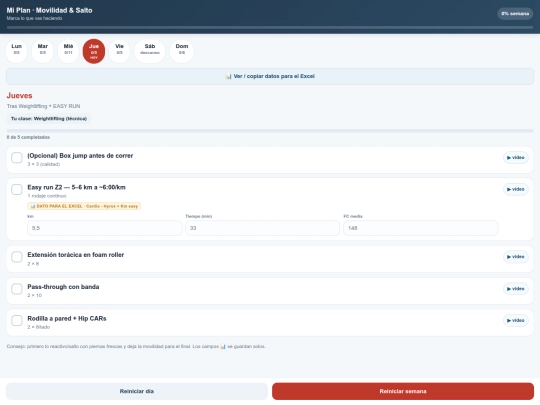
Task: Mark Easy run Z2 as completed
Action: click(x=17, y=189)
